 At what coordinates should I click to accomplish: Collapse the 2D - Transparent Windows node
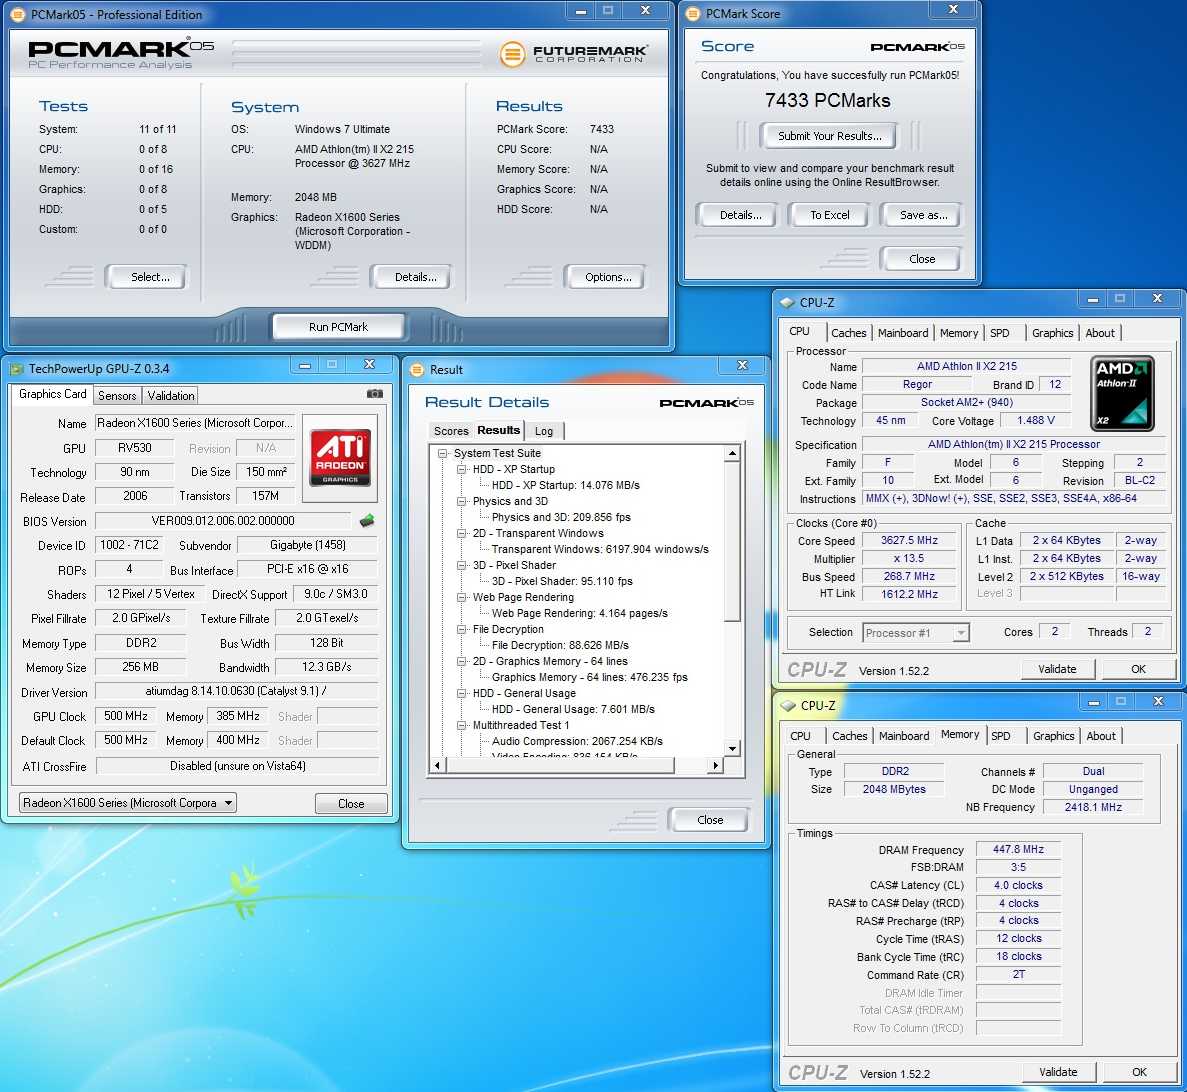click(x=461, y=534)
